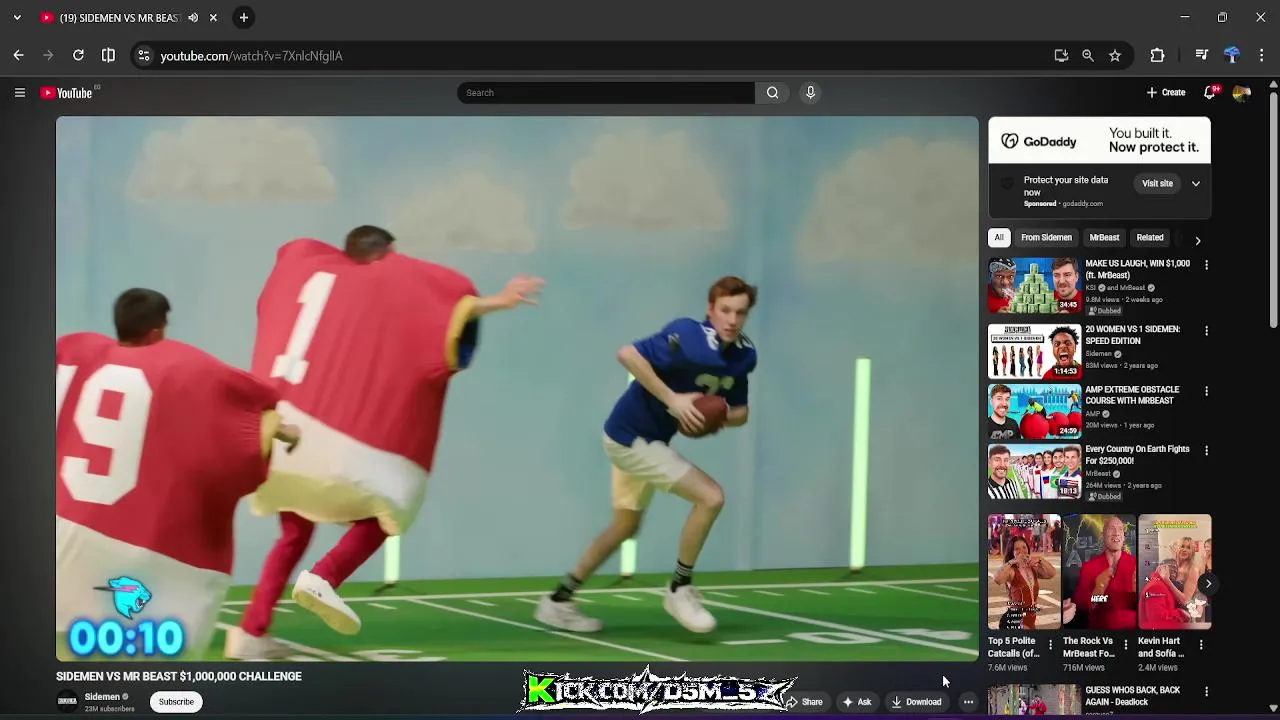Open options for Guess Whos Back video

[x=1206, y=692]
